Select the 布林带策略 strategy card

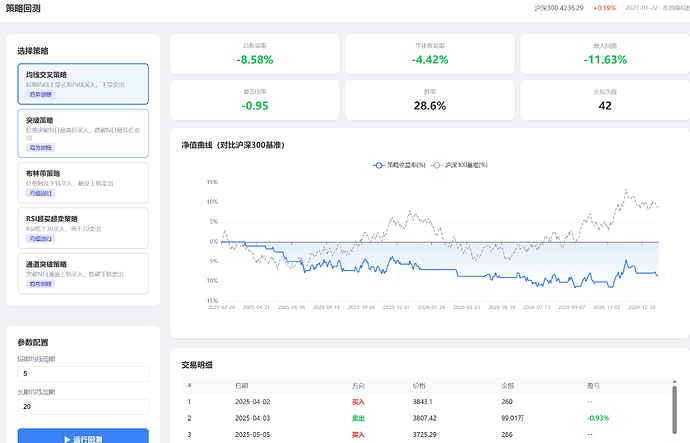tap(83, 183)
